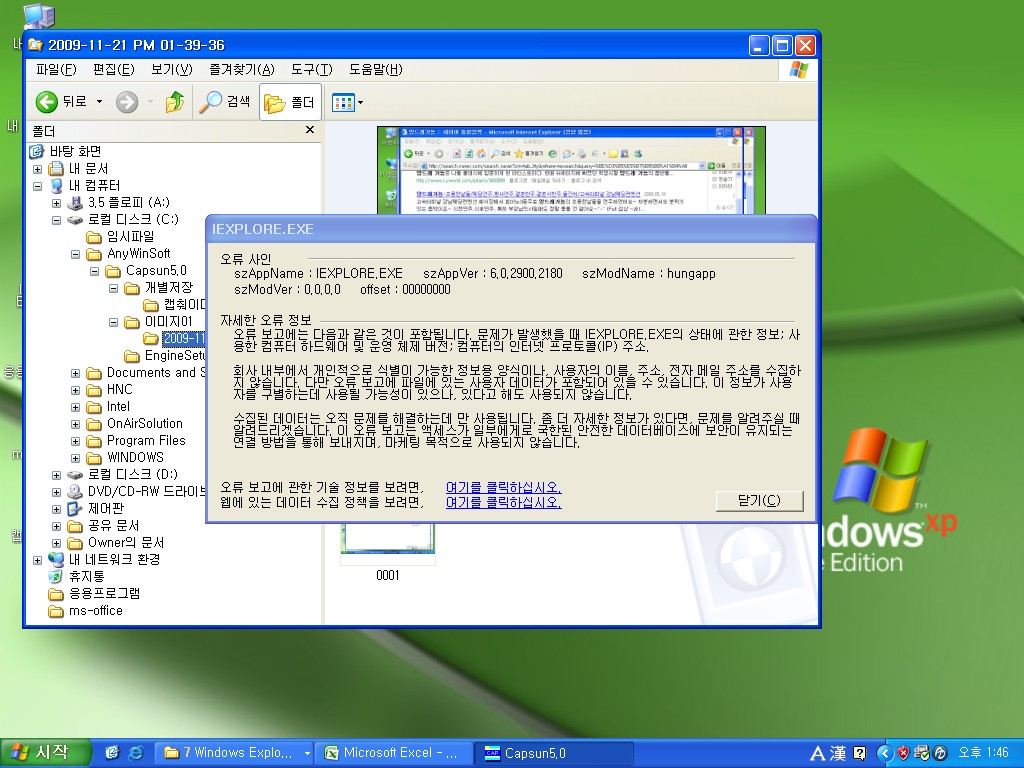Click the IME 'A' language indicator

(817, 753)
